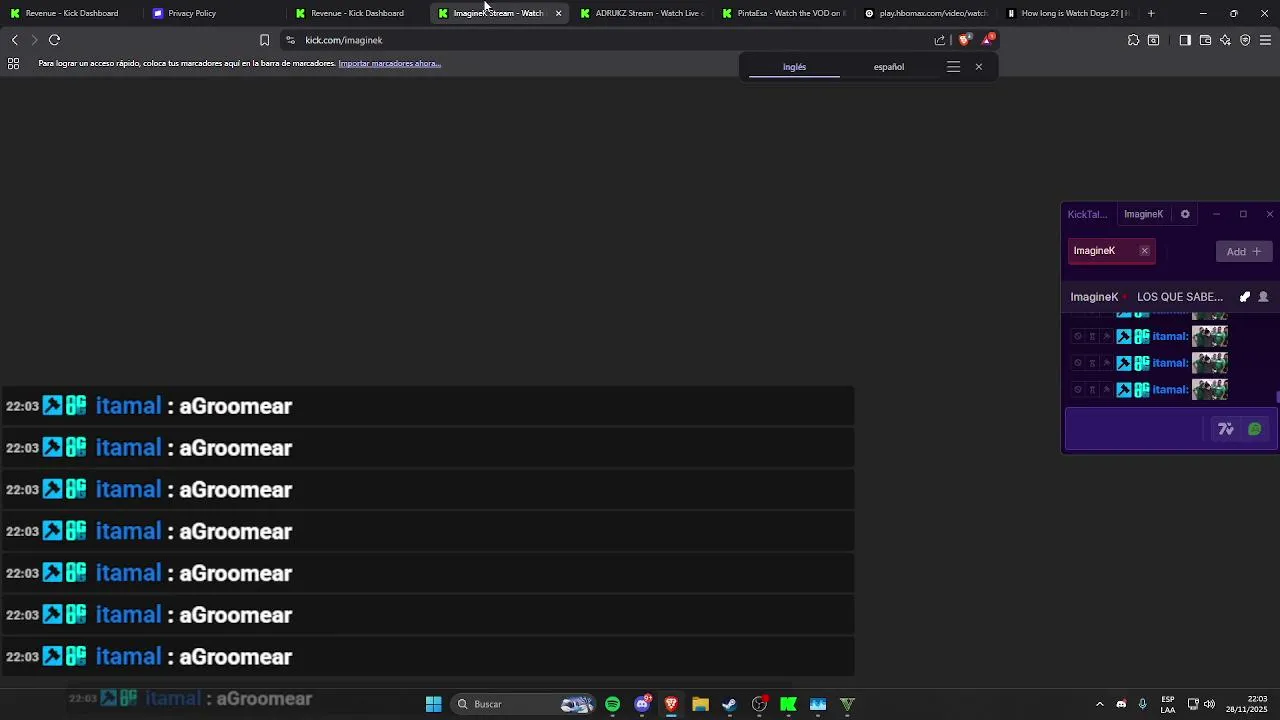The image size is (1280, 720).
Task: Open the Windows Start menu
Action: tap(433, 704)
